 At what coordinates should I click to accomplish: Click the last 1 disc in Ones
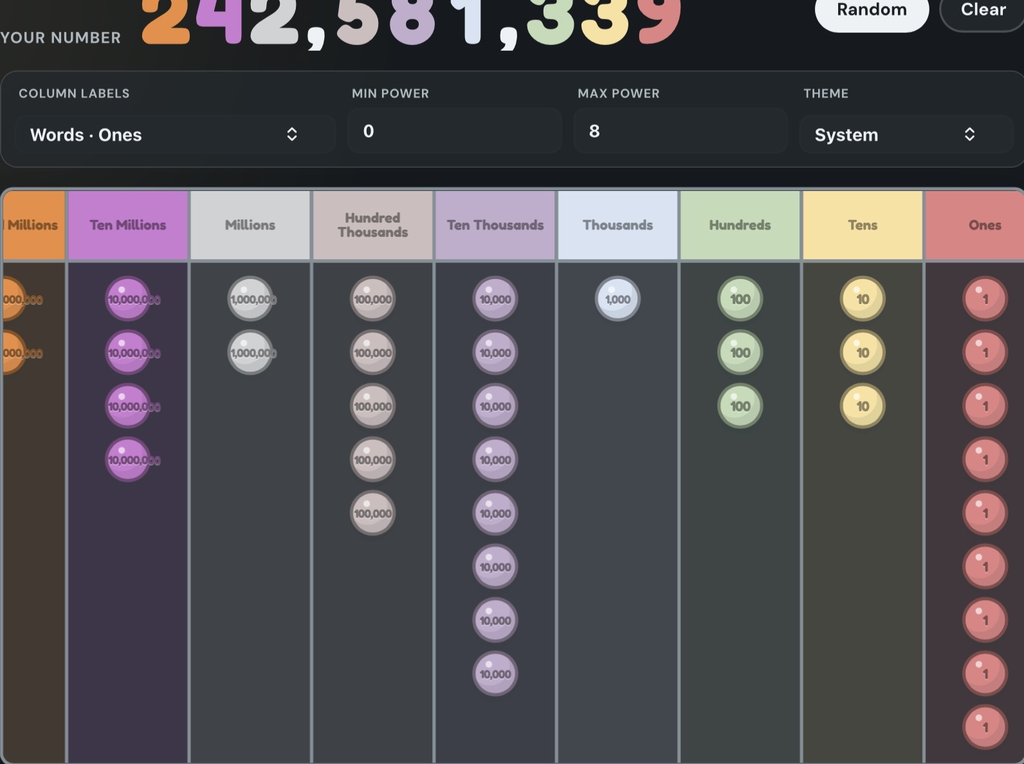tap(985, 727)
